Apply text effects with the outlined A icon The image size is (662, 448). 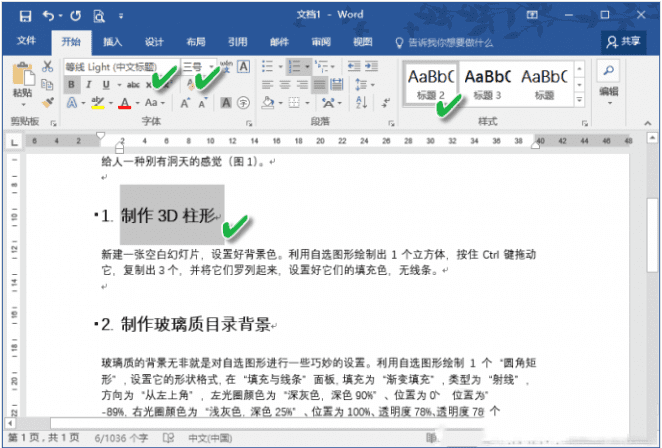72,103
